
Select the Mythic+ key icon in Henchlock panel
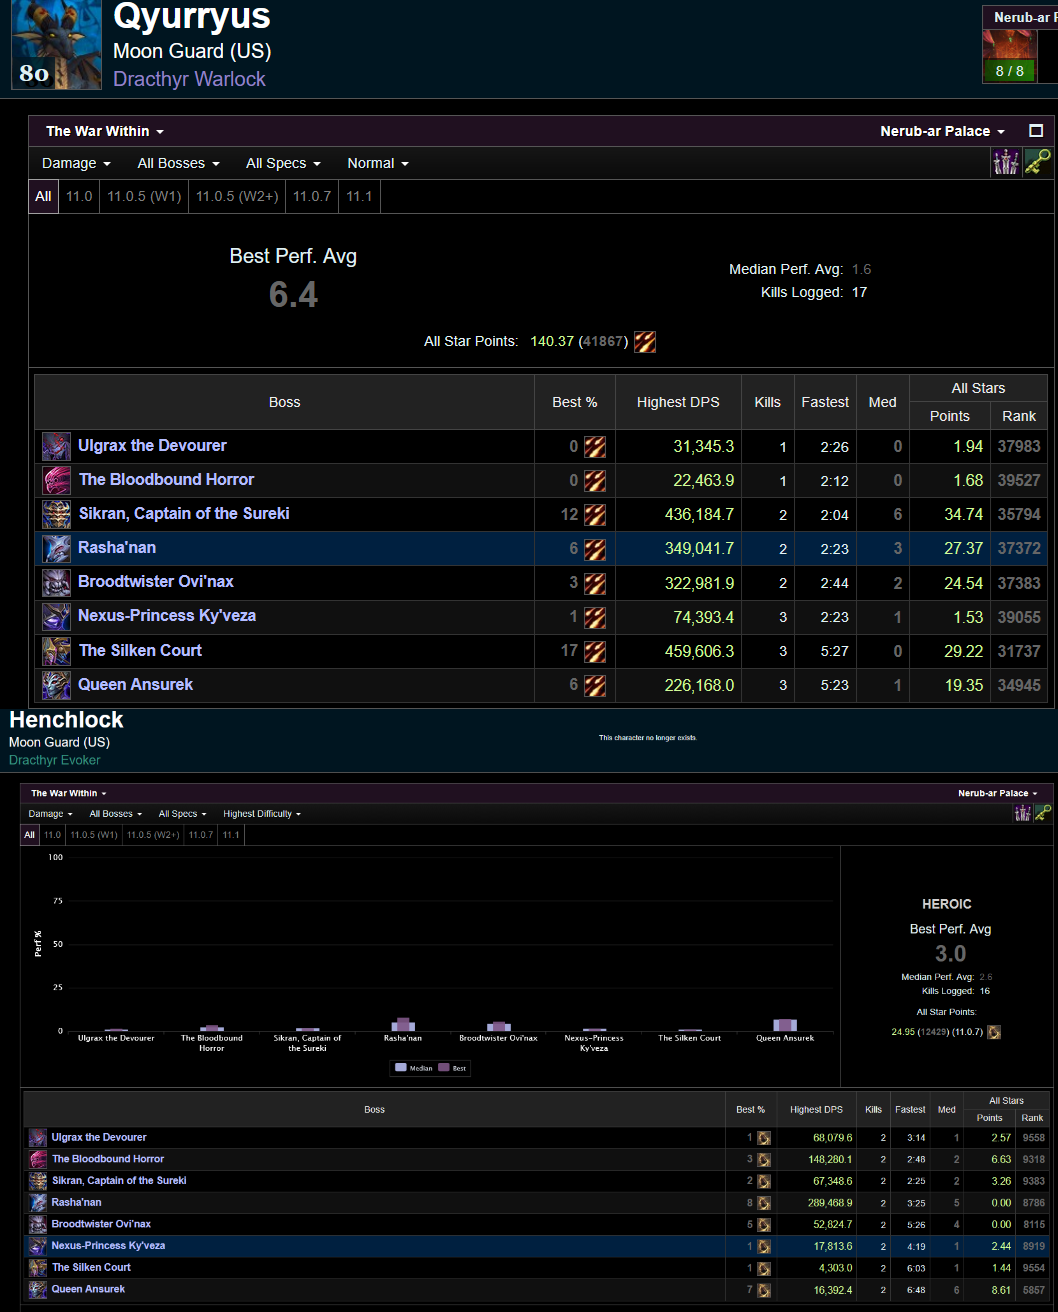1042,813
